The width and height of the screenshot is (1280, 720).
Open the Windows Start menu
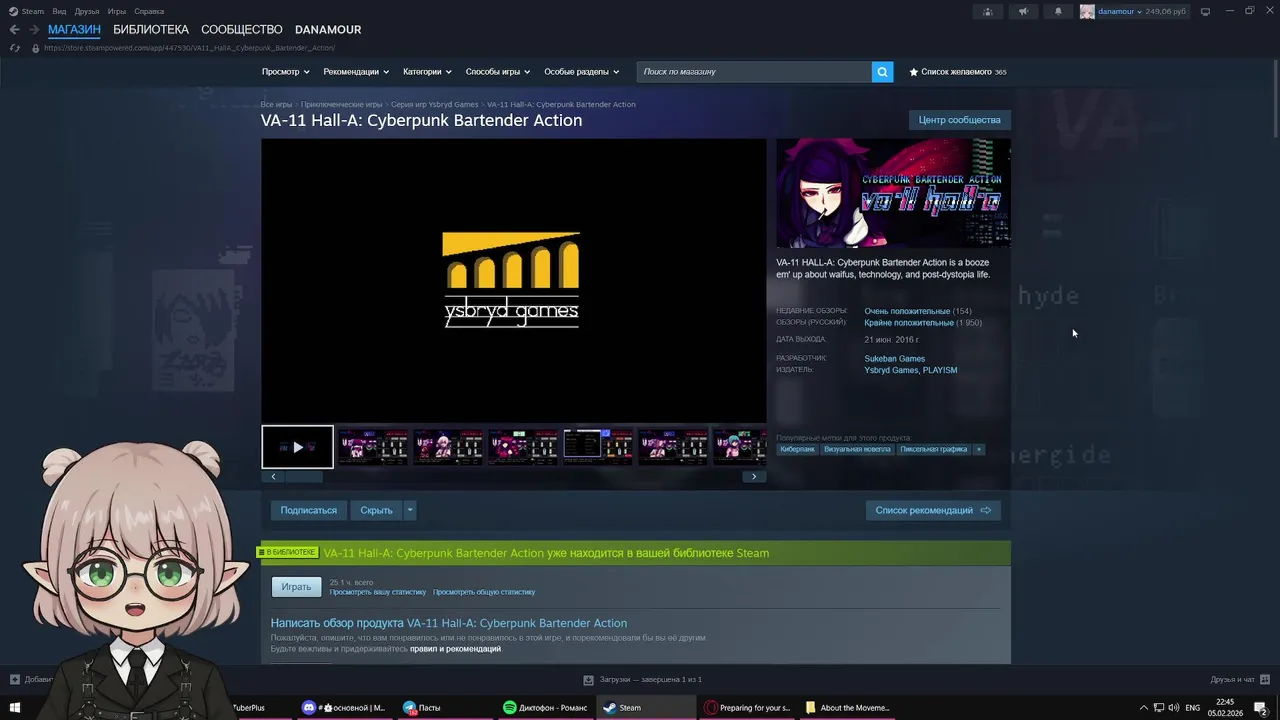pos(14,708)
